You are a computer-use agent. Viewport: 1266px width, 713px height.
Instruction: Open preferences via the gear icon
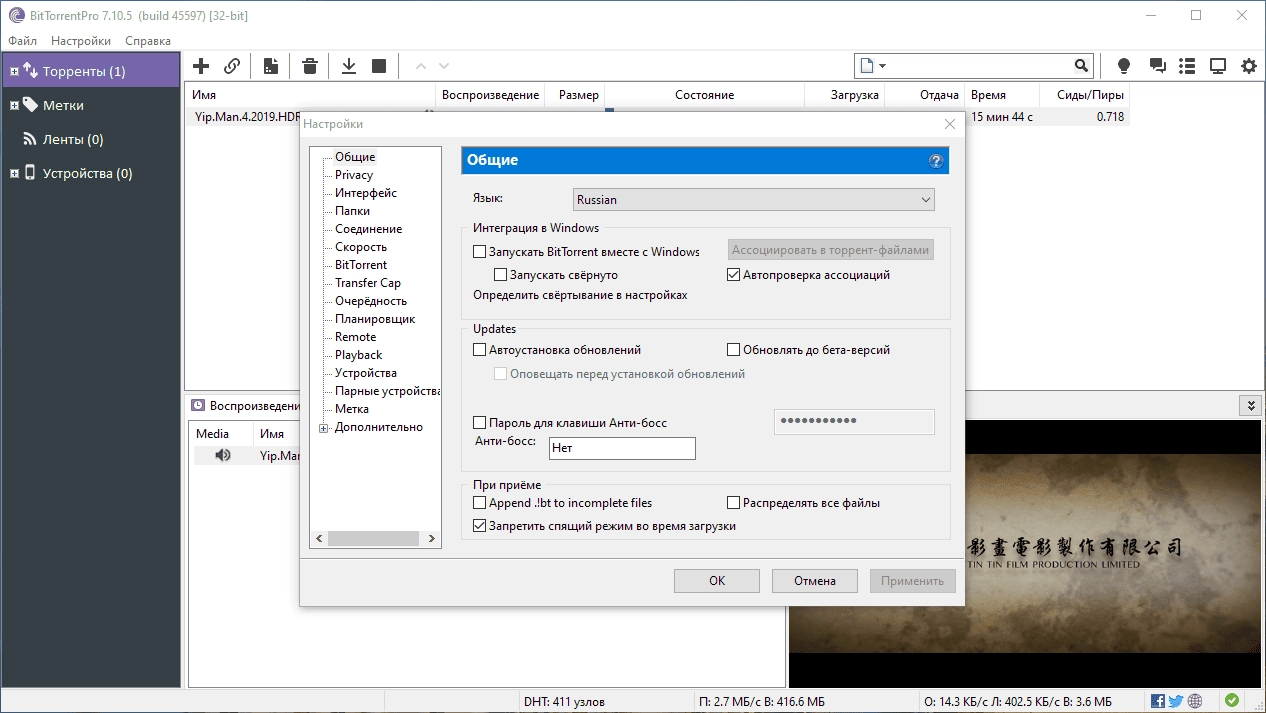pos(1249,66)
